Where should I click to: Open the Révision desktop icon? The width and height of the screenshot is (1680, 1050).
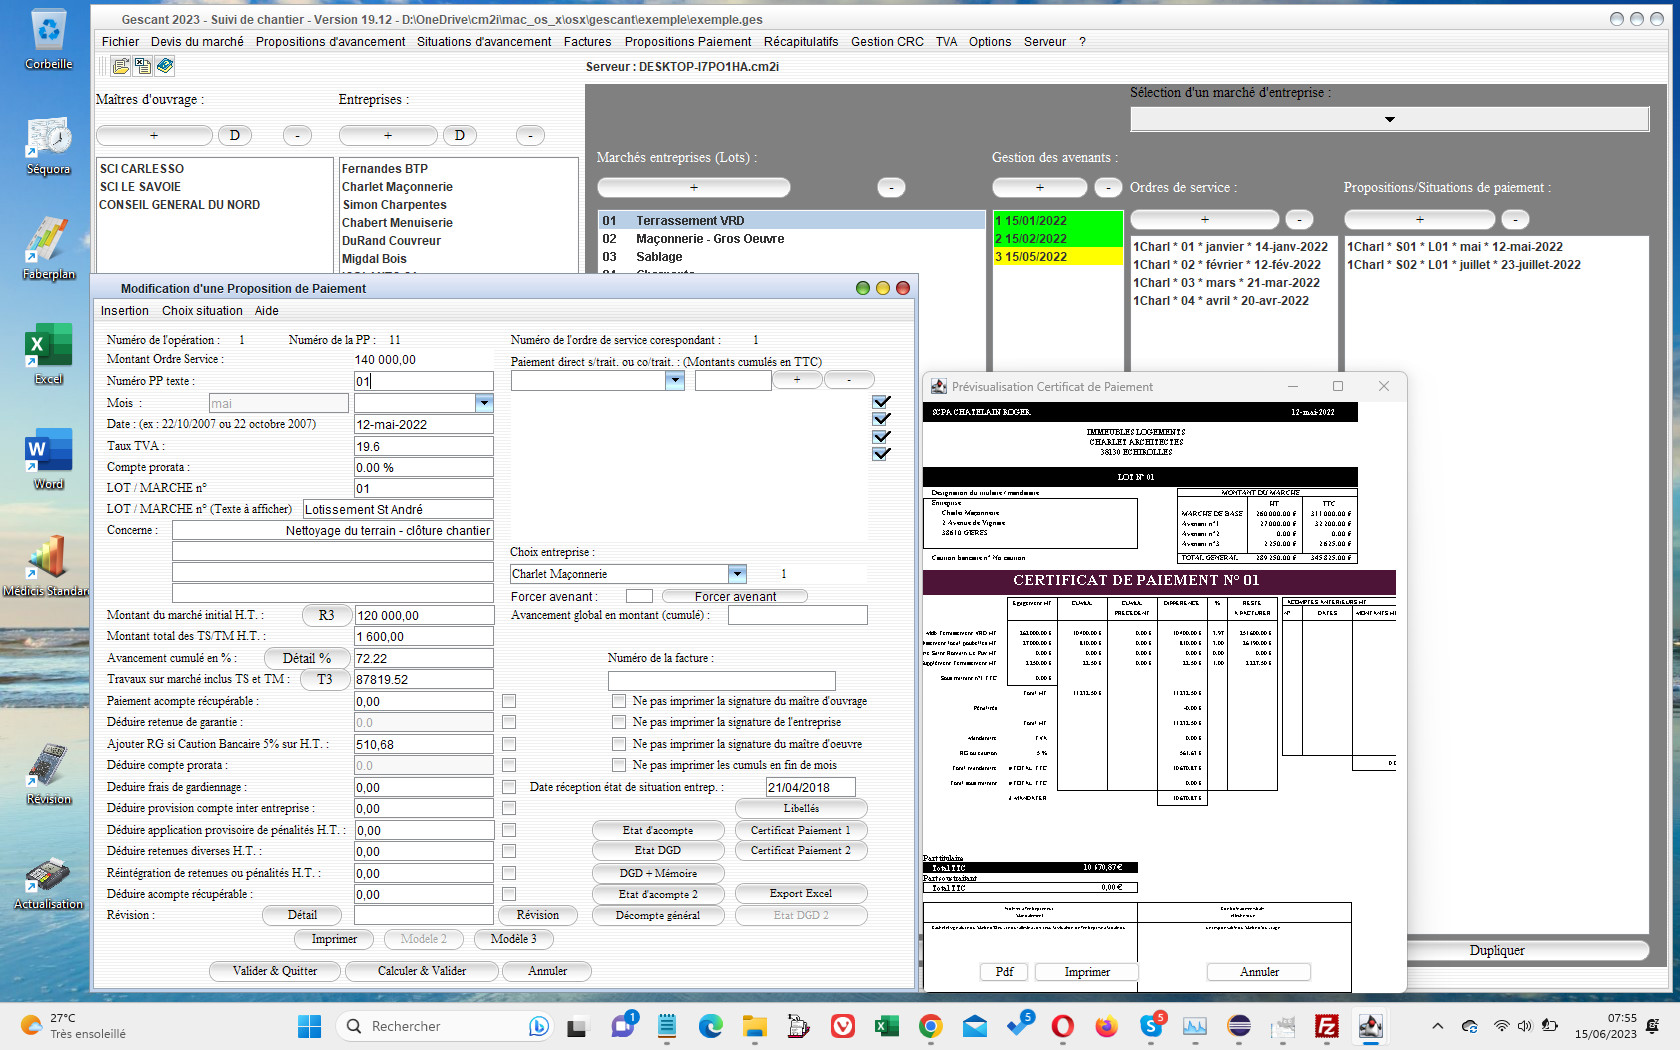point(48,775)
